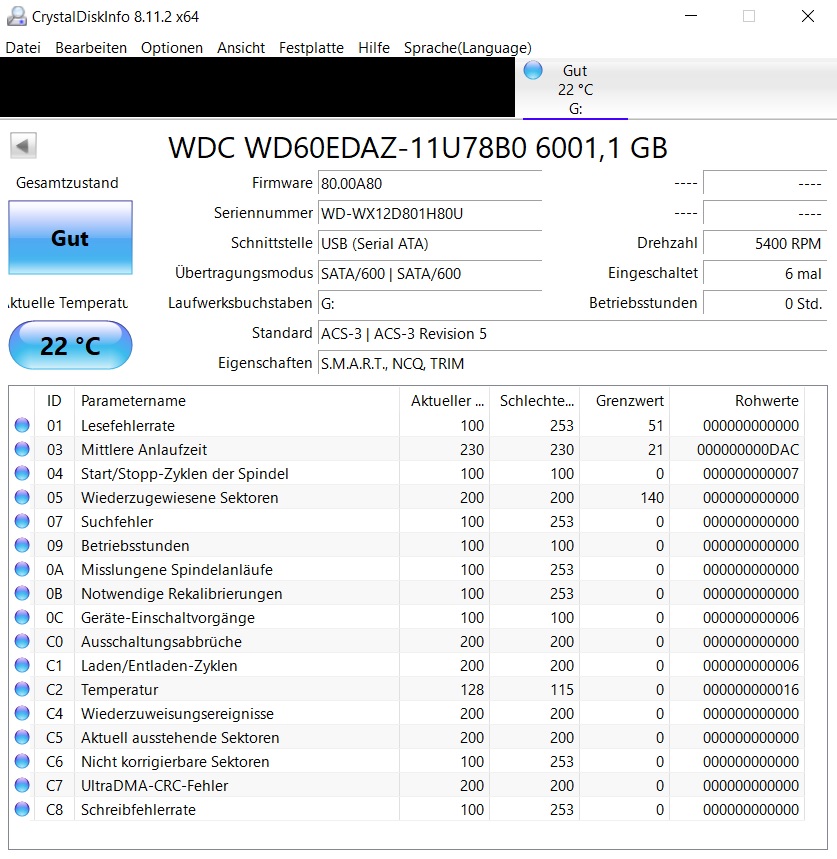Click status icon for Aktuell ausstehende Sektoren row
This screenshot has width=837, height=859.
point(22,737)
